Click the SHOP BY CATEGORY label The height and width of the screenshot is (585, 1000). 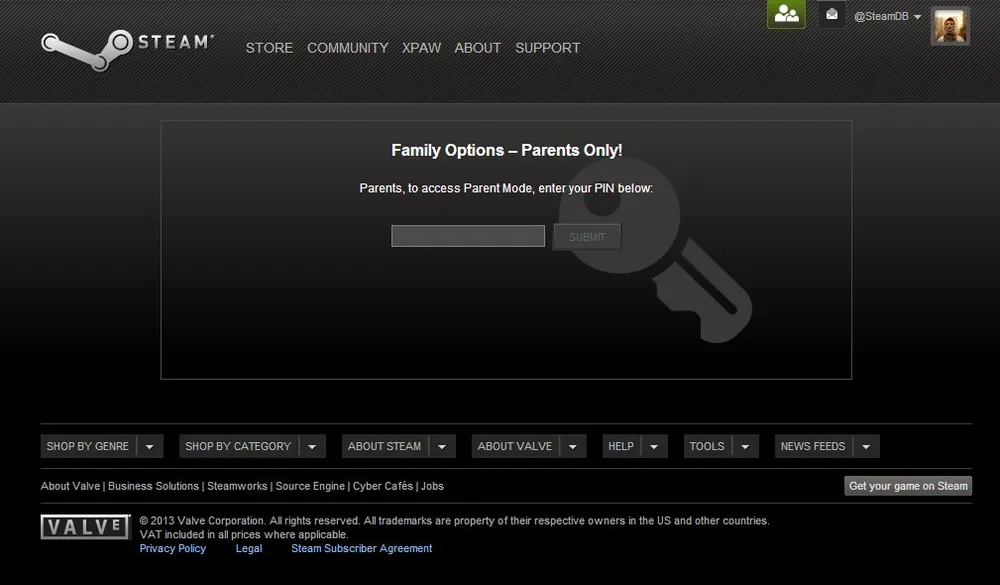point(238,447)
